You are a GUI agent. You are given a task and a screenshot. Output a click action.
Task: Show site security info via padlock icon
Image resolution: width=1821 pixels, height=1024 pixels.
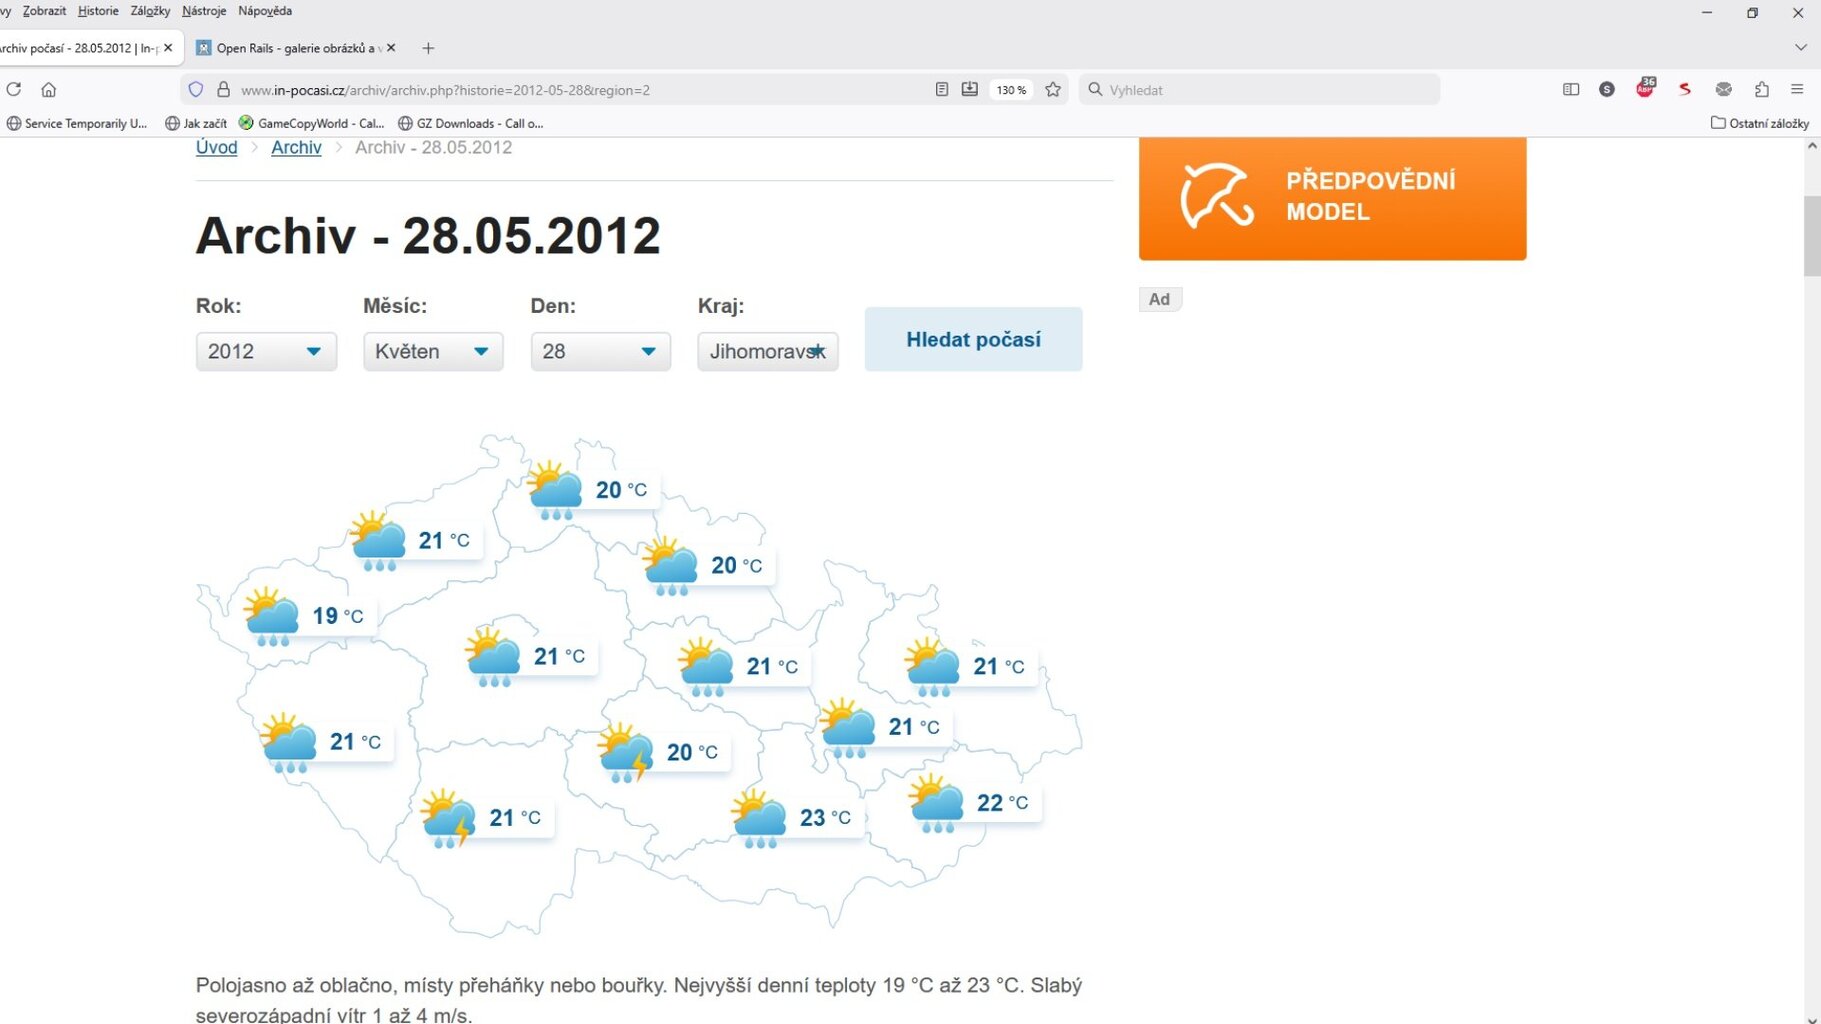click(x=223, y=89)
